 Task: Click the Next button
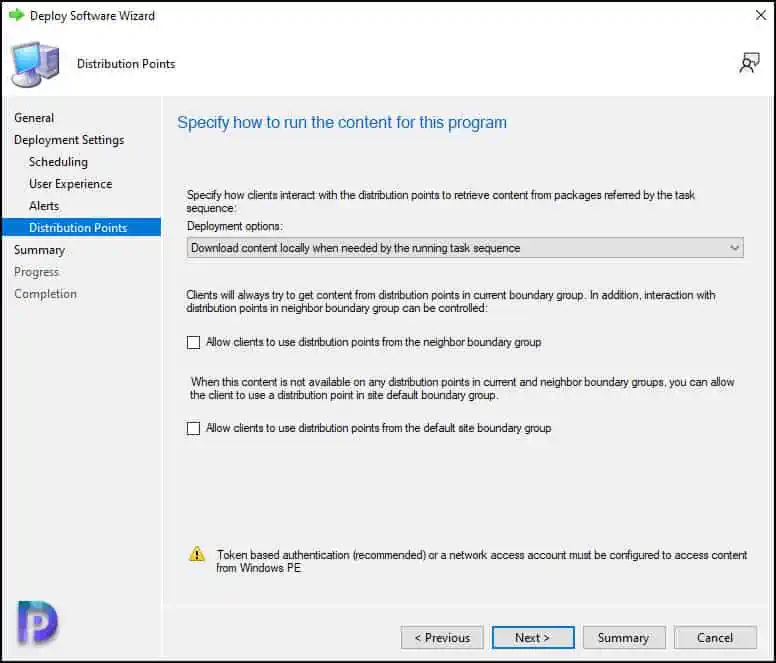click(533, 638)
